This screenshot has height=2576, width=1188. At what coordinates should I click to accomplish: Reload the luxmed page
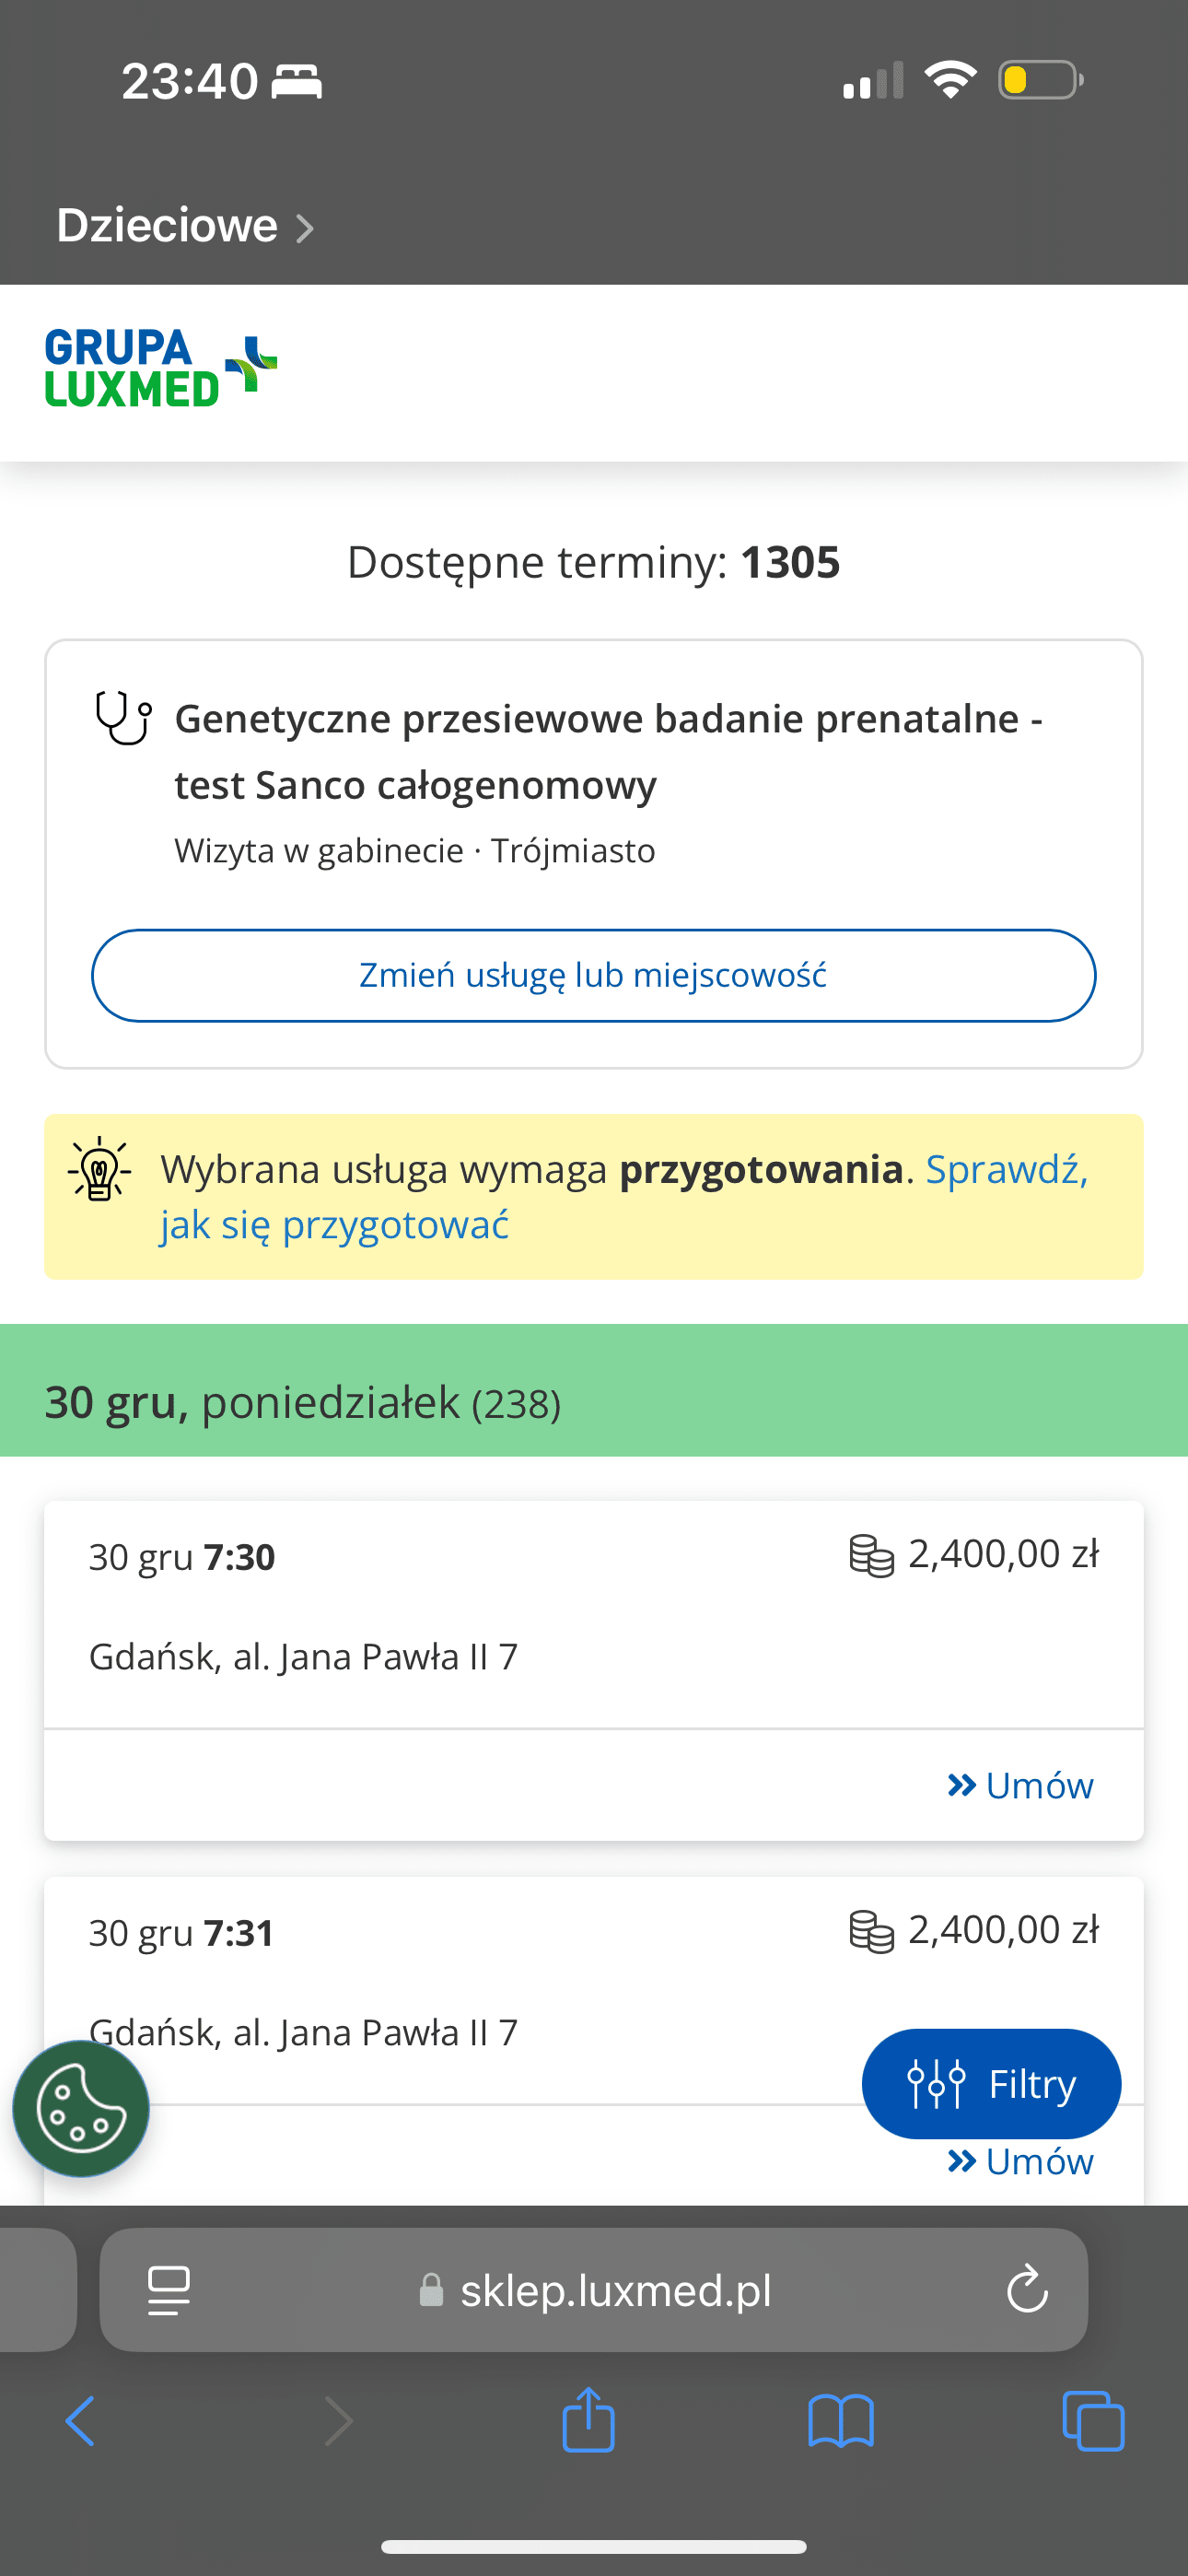[x=1027, y=2289]
